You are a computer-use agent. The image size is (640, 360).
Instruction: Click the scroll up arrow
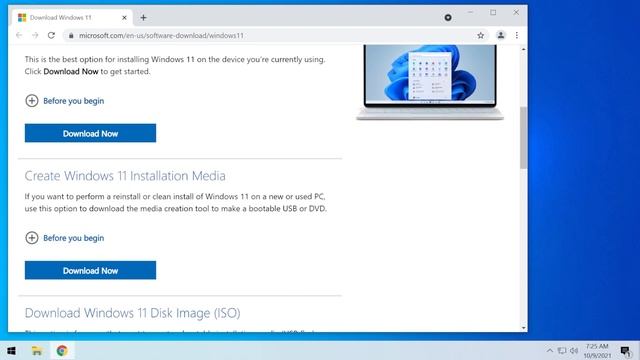[x=523, y=49]
